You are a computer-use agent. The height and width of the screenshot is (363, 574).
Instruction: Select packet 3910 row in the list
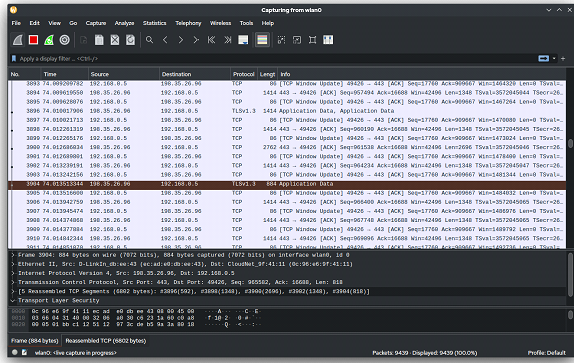287,238
